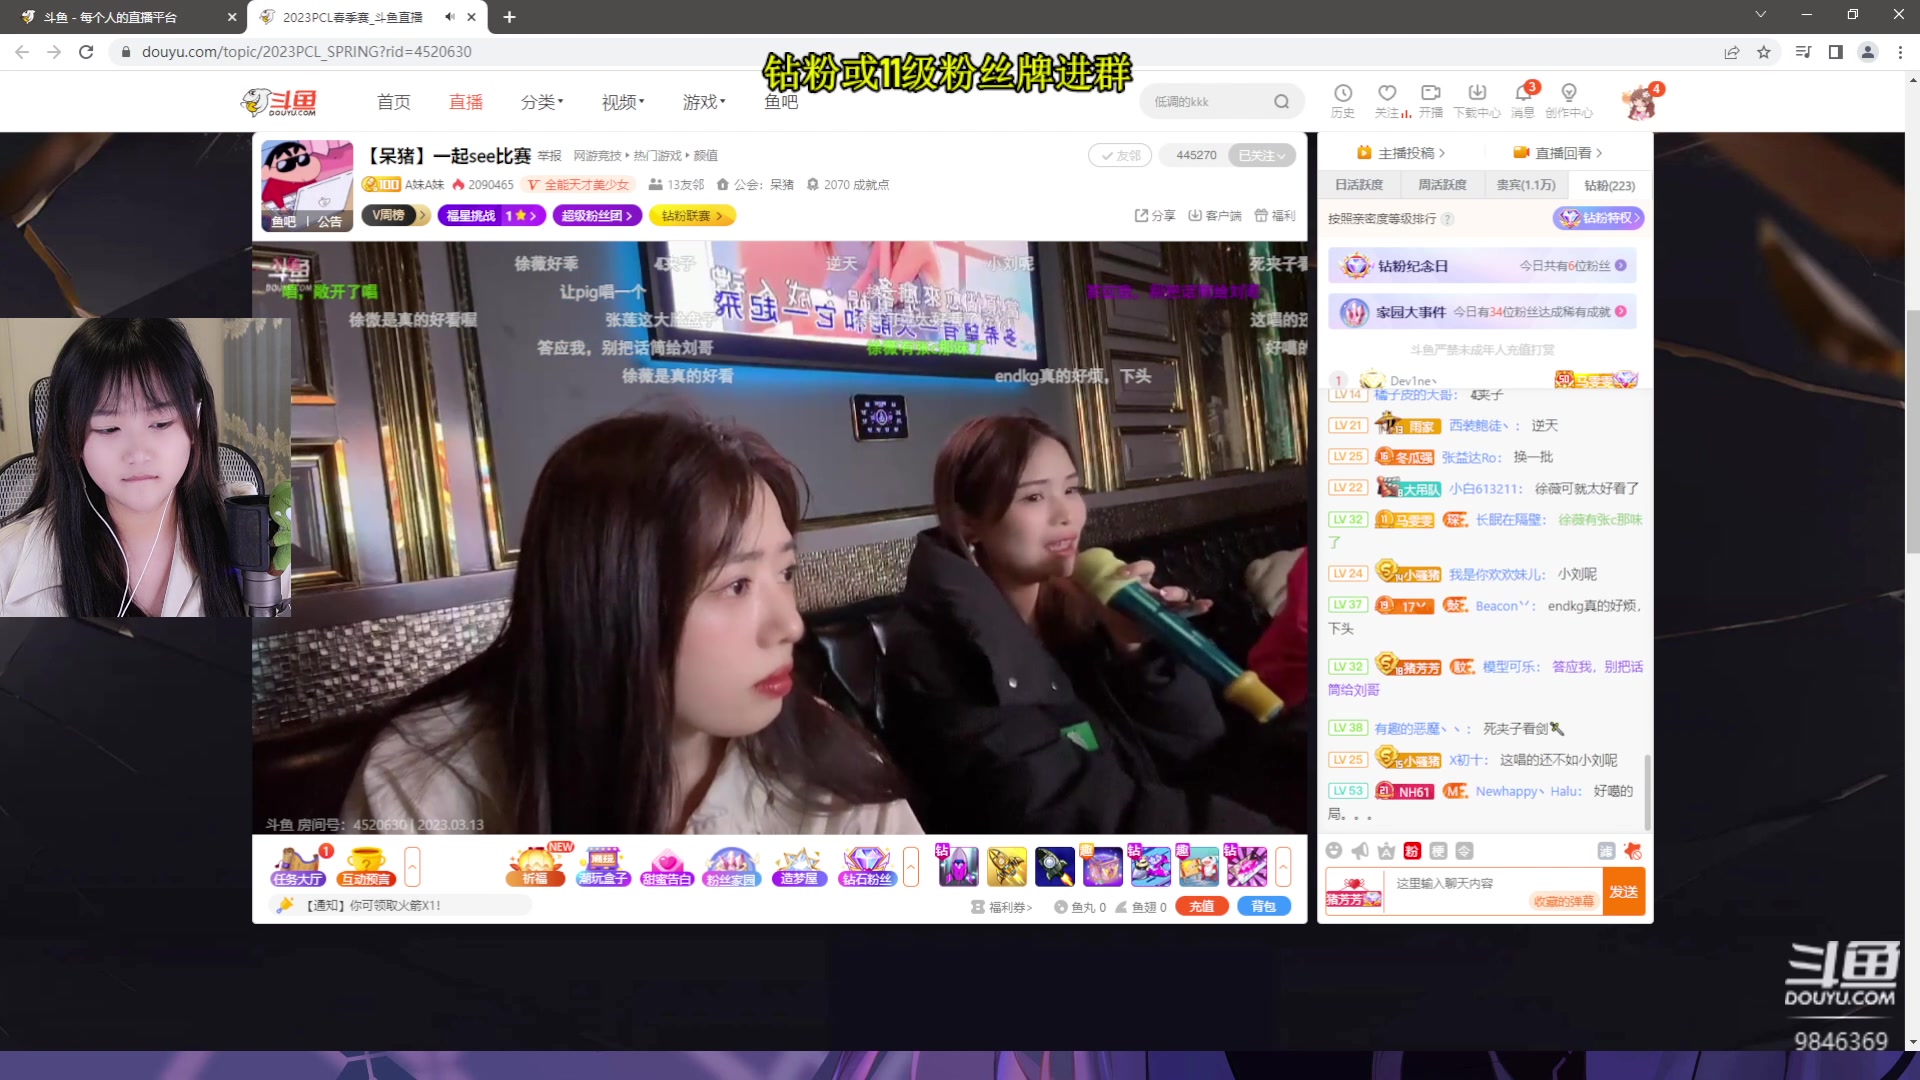Open the 粉丝家园 icon
1920x1080 pixels.
(731, 866)
